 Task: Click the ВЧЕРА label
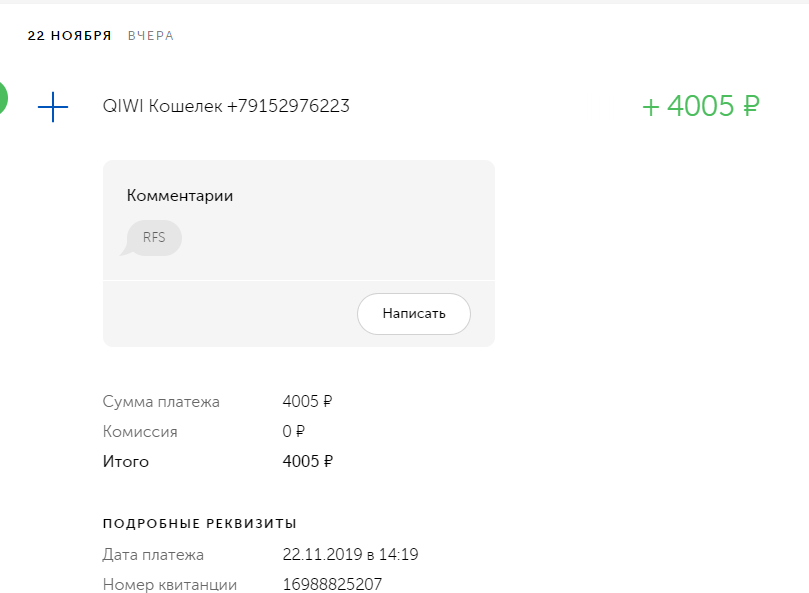pyautogui.click(x=150, y=36)
